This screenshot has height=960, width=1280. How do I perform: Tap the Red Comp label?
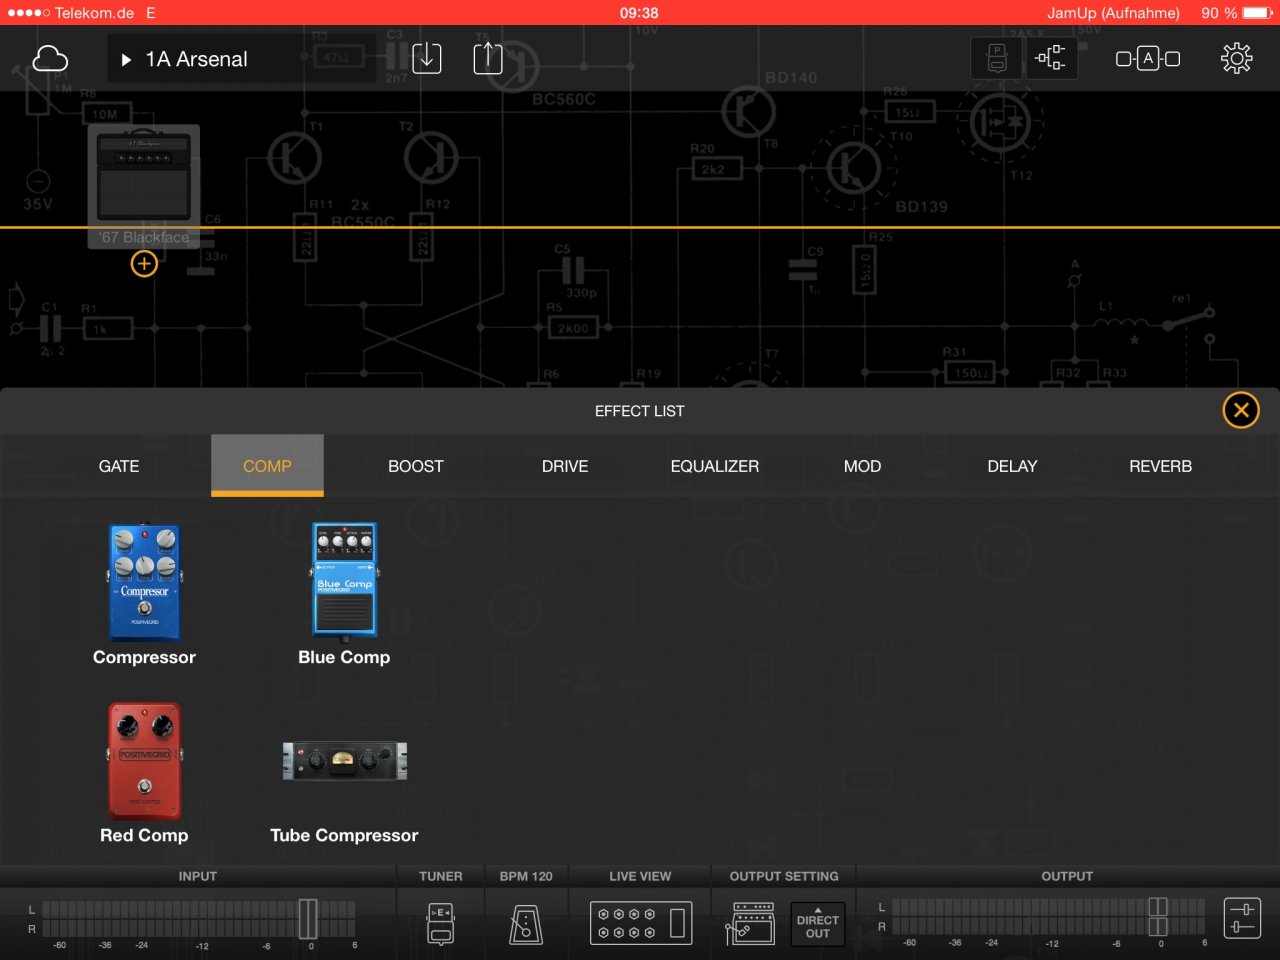[144, 835]
